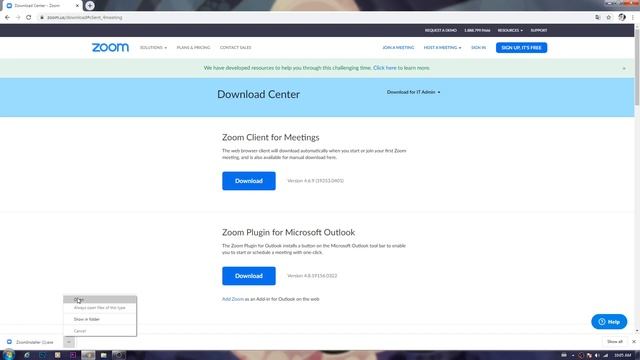This screenshot has height=360, width=640.
Task: Click Sign Up, It's Free button
Action: (521, 48)
